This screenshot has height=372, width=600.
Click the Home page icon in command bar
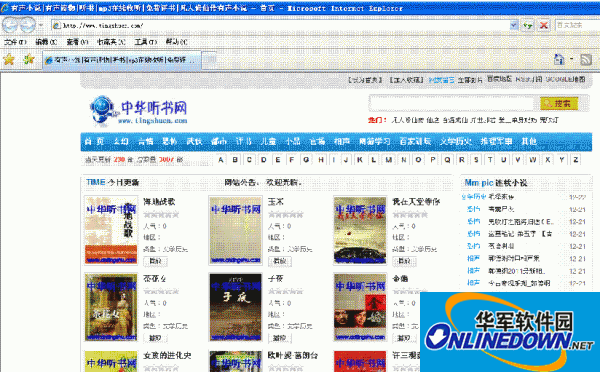[559, 59]
